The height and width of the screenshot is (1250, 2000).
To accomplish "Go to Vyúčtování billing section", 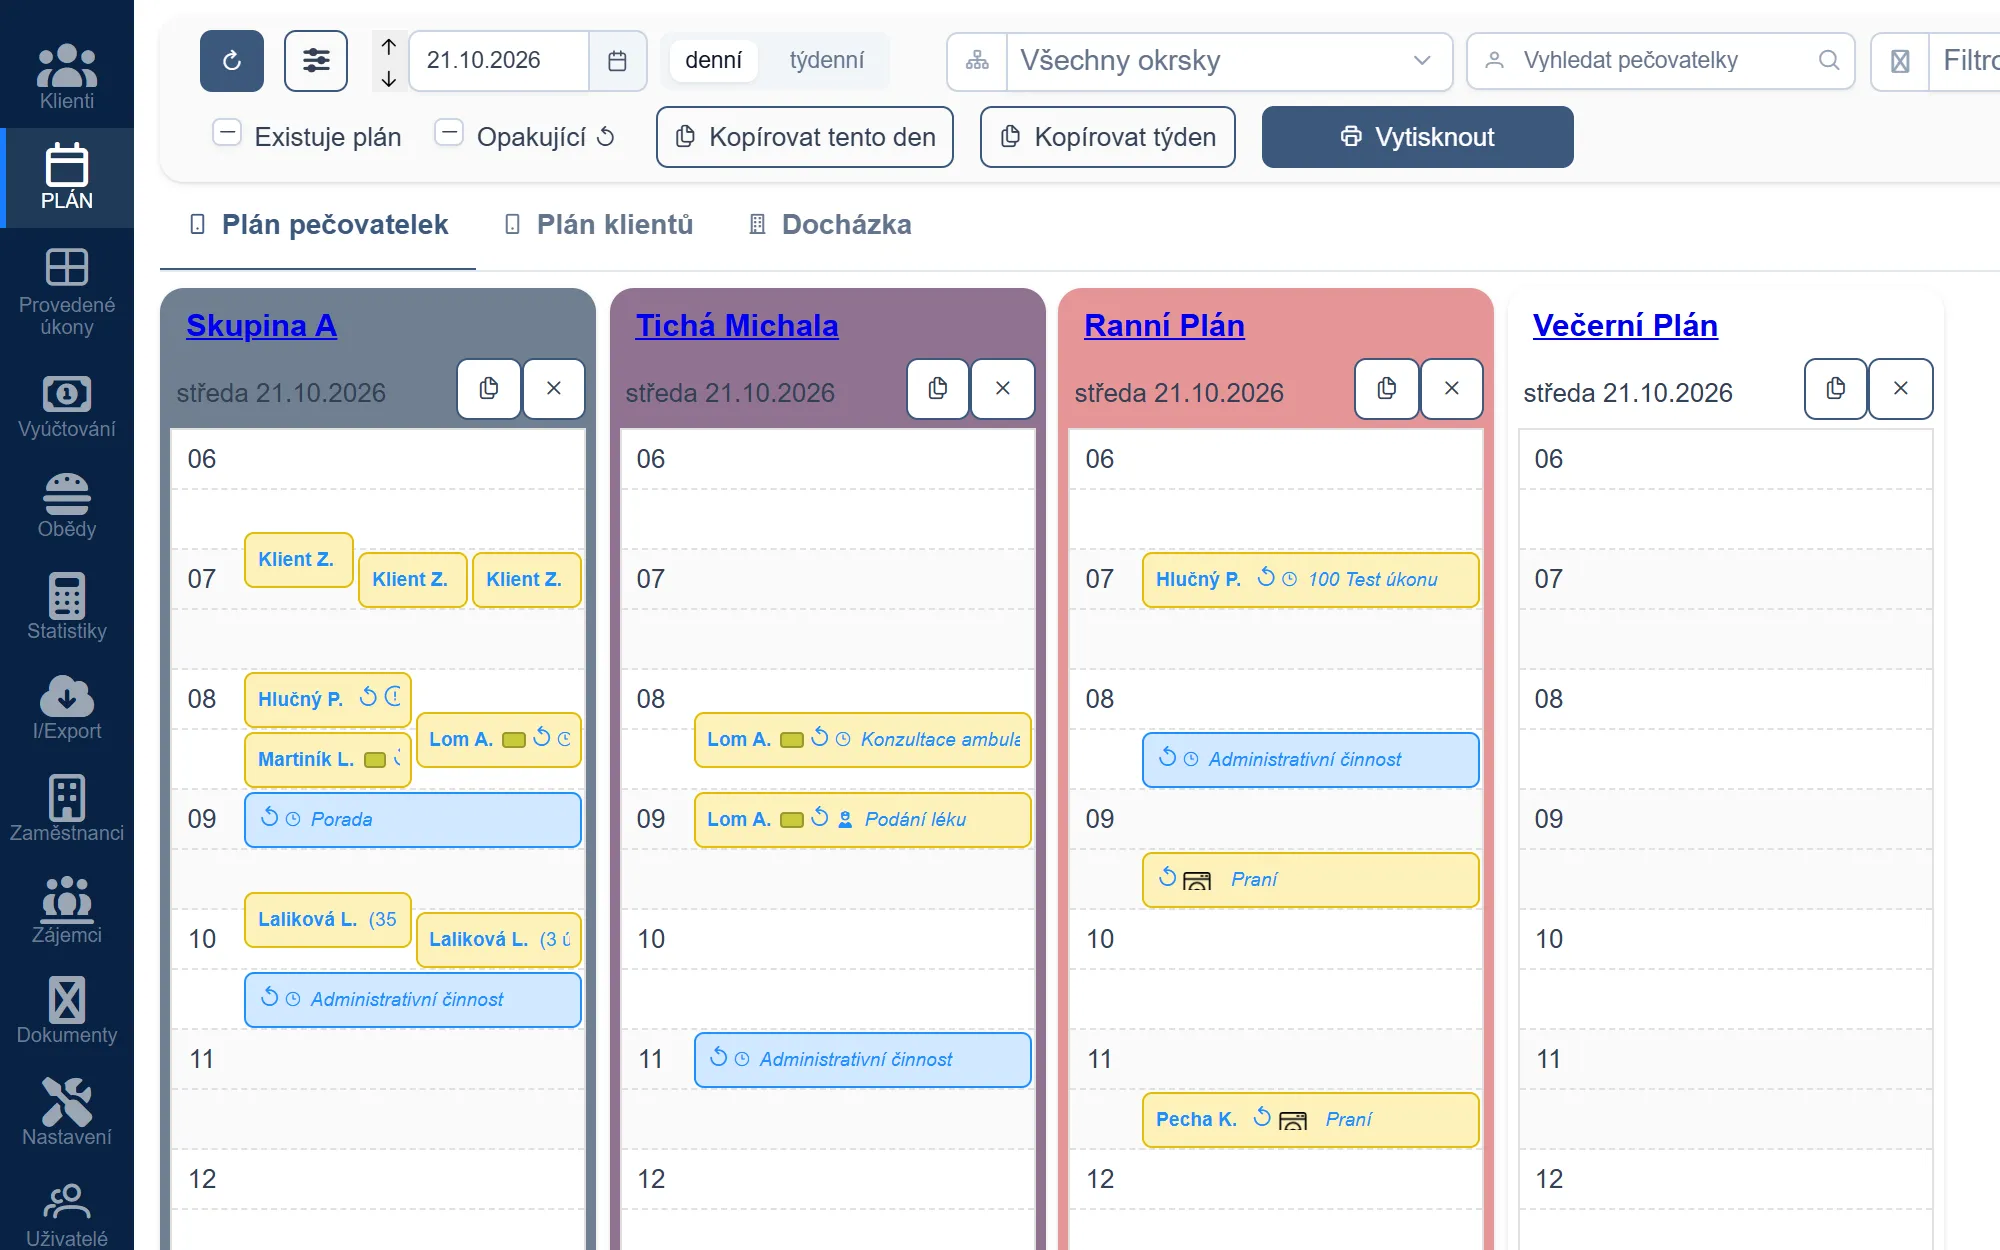I will (66, 406).
